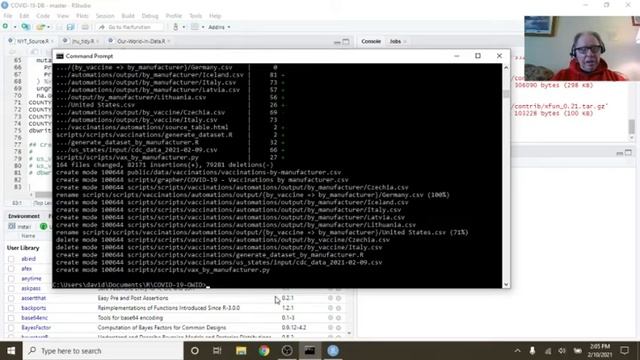Screen dimensions: 640x360
Task: Check the BayesFactor package checkbox
Action: pyautogui.click(x=11, y=328)
